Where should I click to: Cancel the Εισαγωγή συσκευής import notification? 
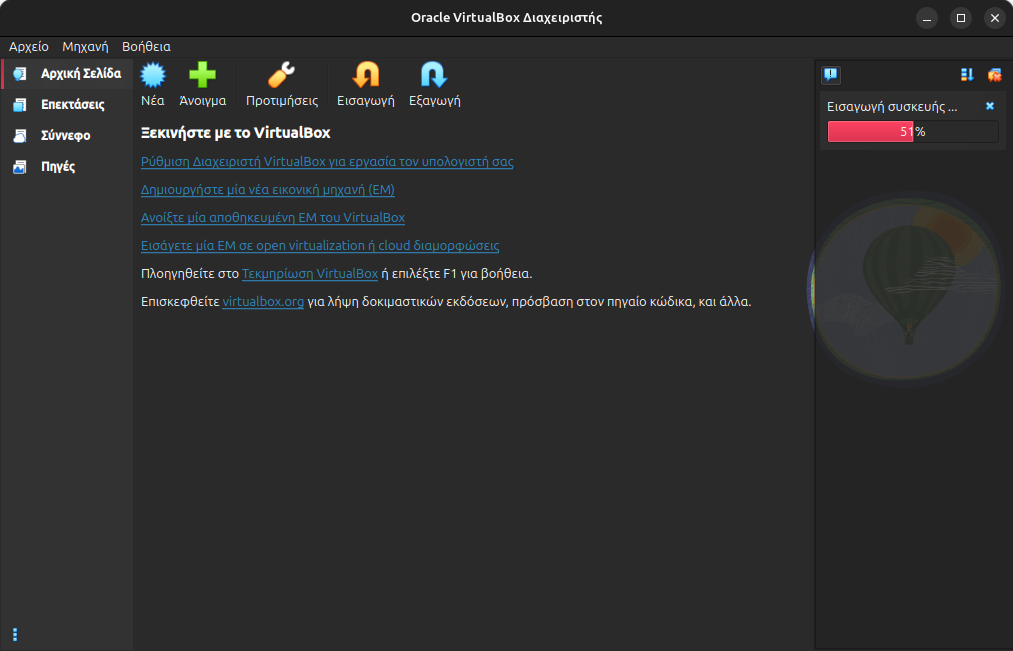click(x=990, y=106)
